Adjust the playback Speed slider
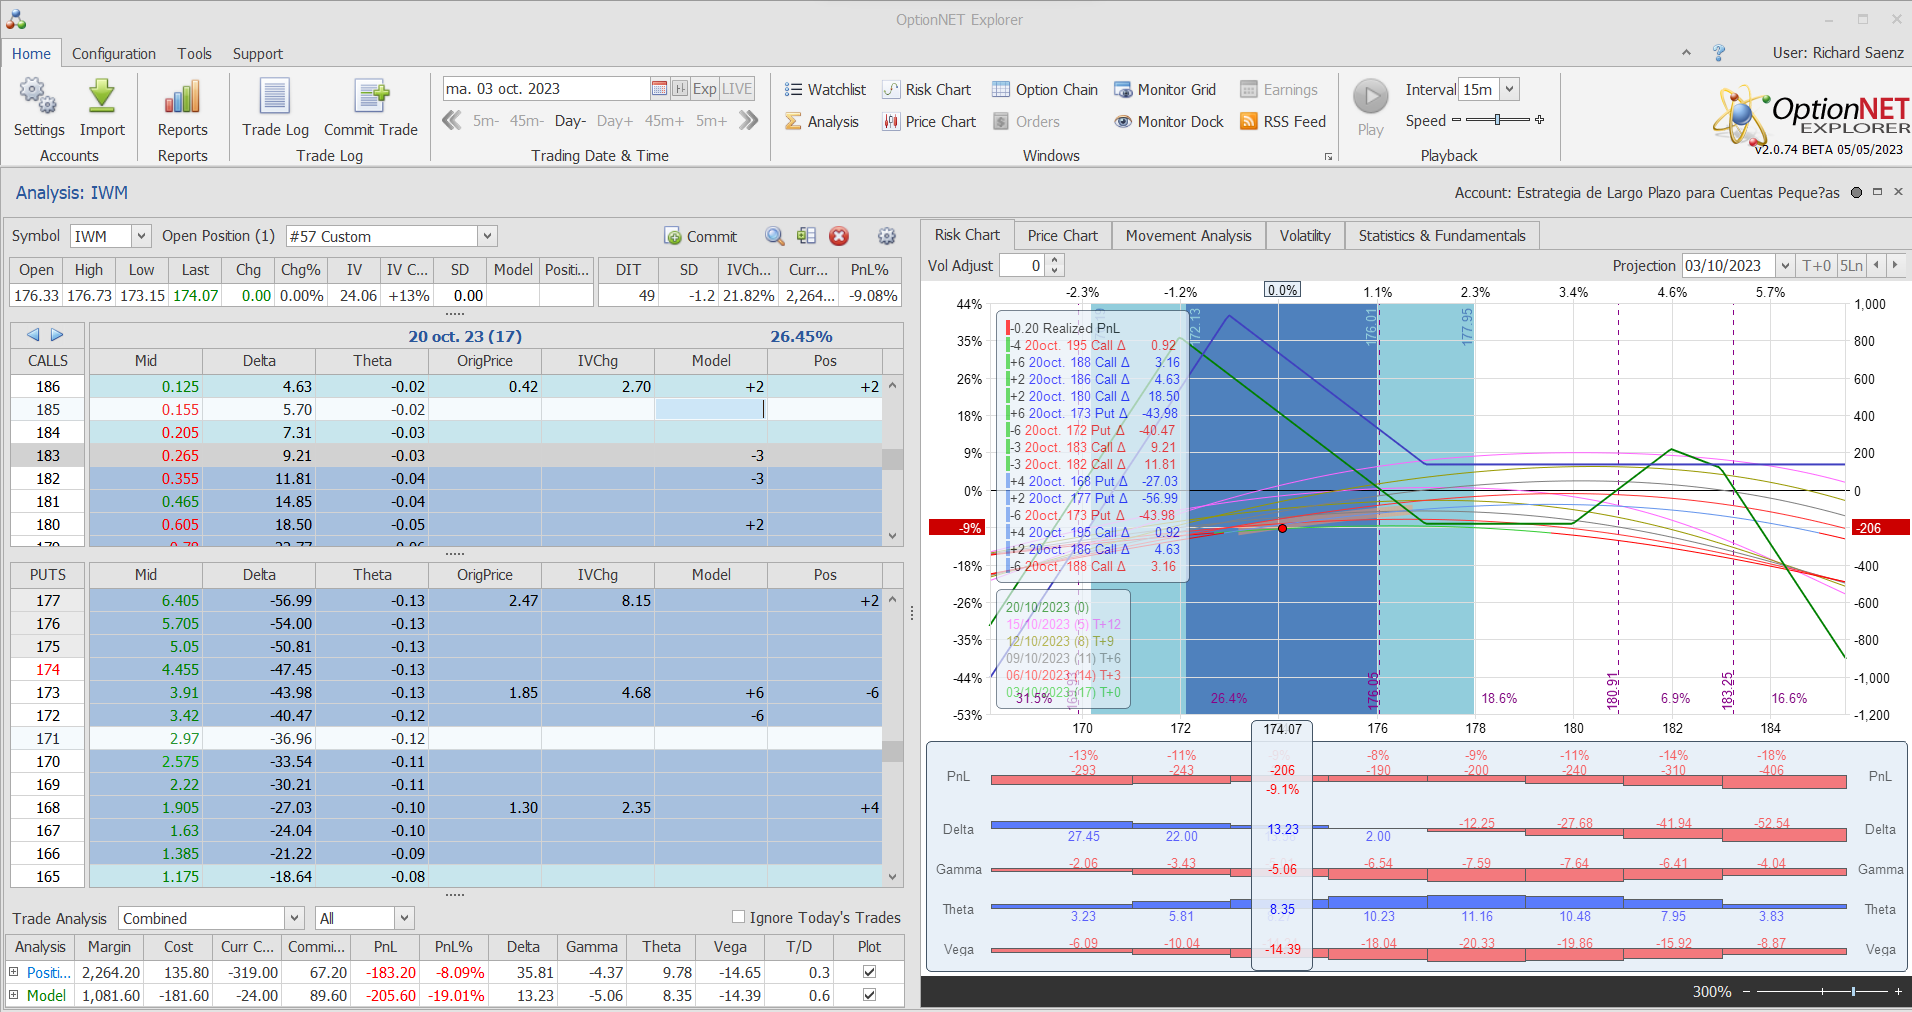The image size is (1912, 1012). [1497, 120]
